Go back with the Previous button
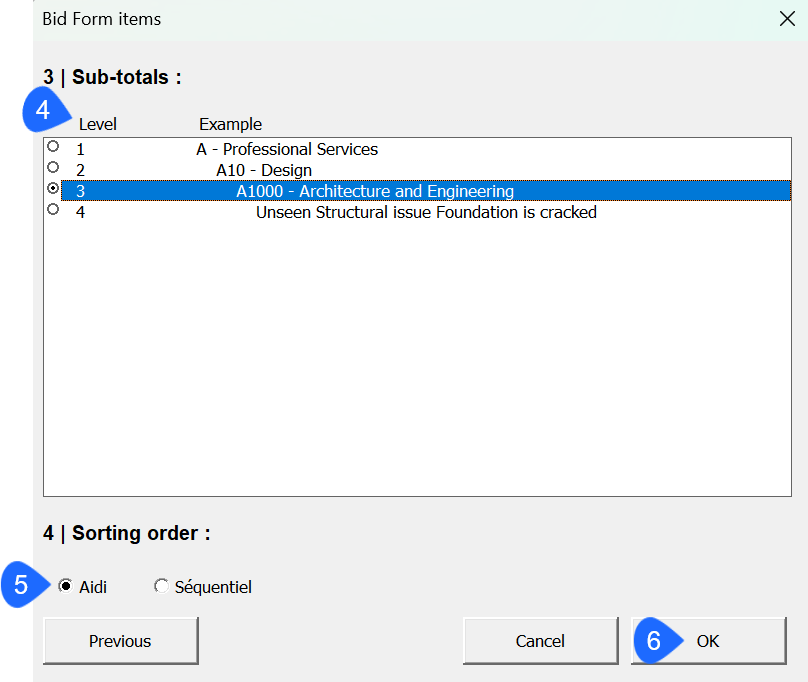 point(121,641)
